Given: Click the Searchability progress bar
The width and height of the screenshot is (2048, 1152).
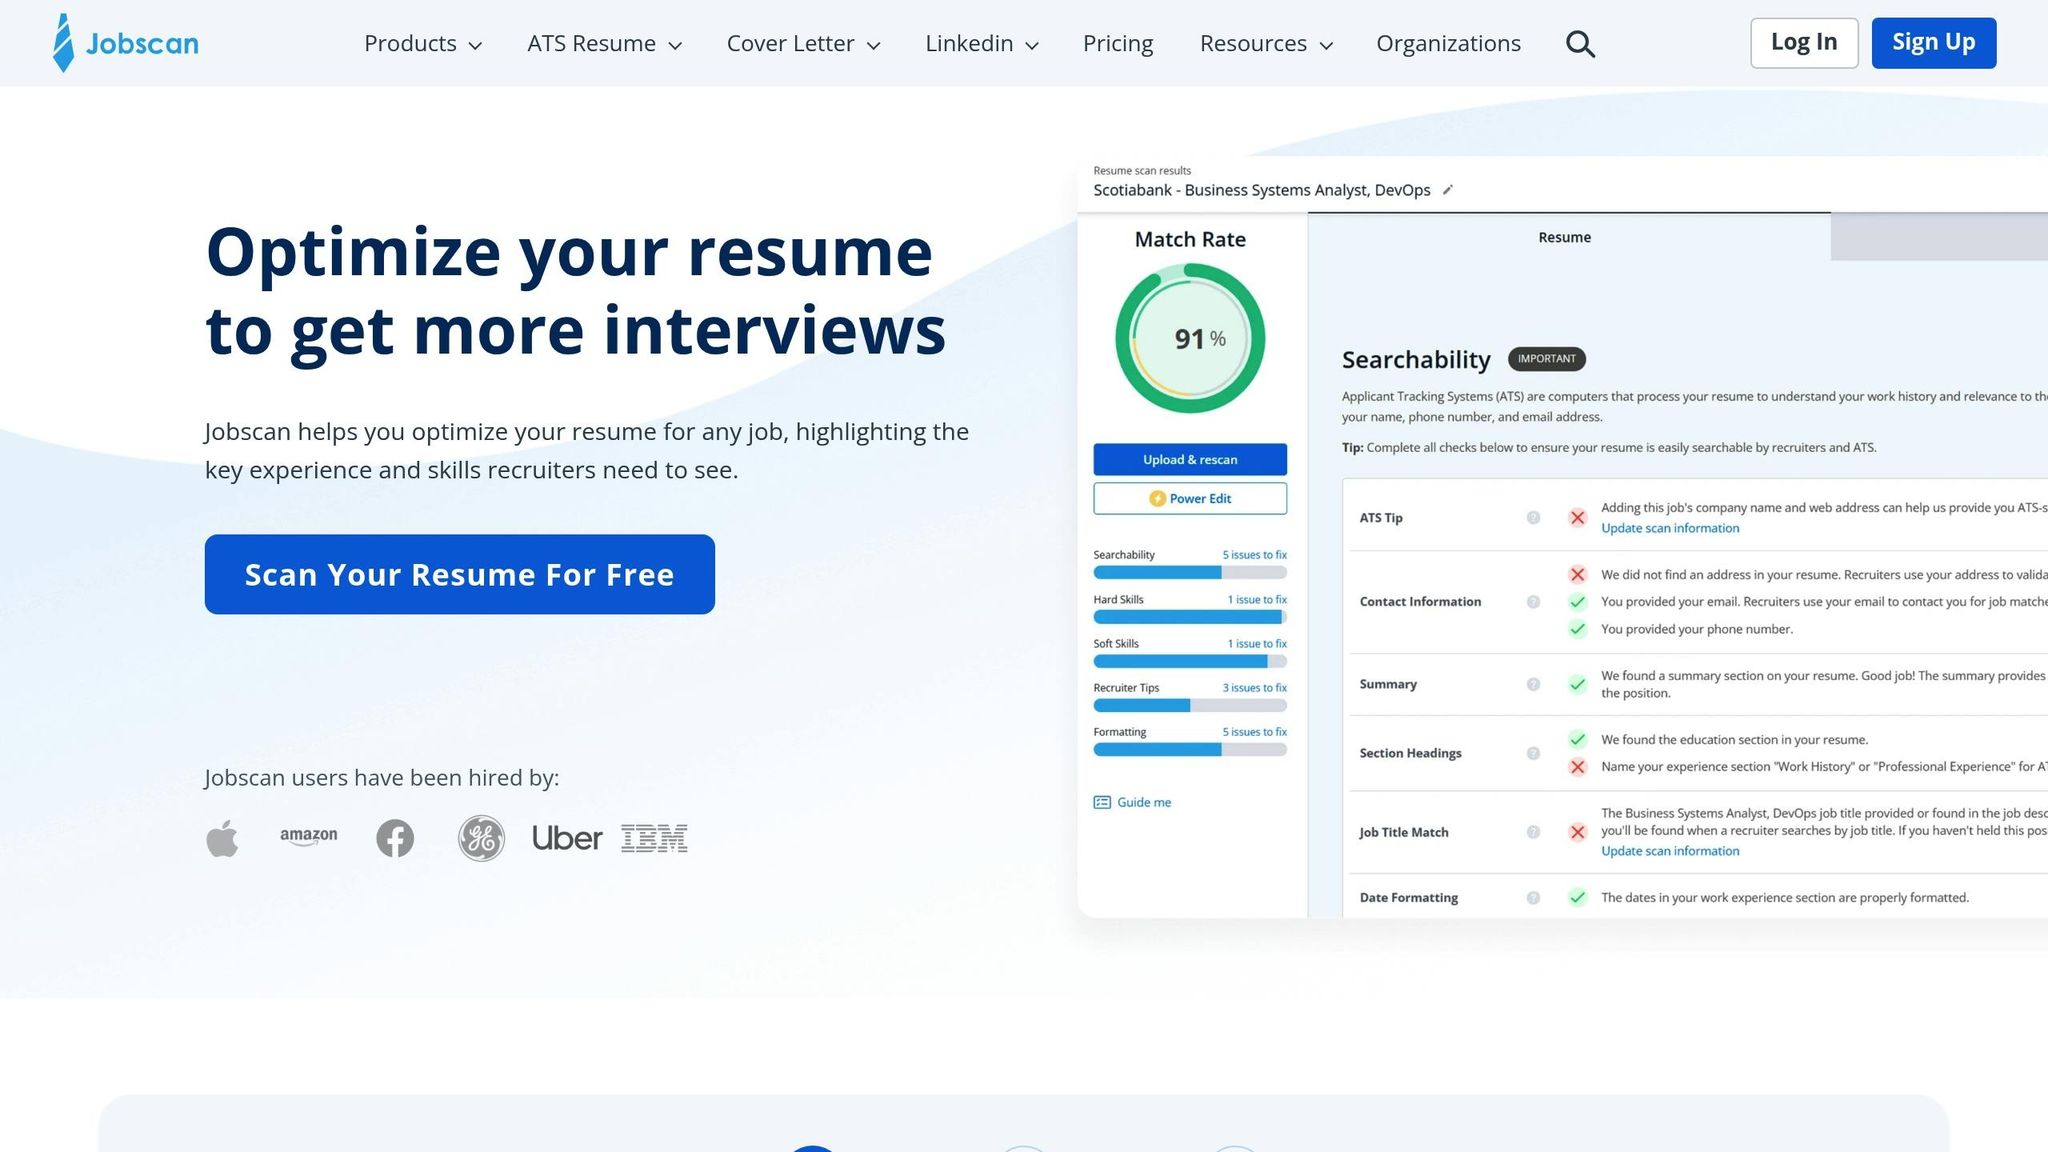Looking at the screenshot, I should [x=1190, y=572].
